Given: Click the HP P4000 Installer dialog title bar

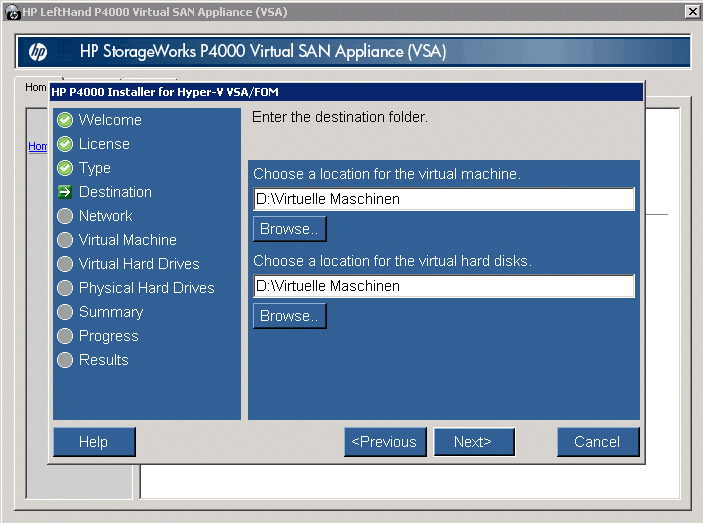Looking at the screenshot, I should pos(346,92).
